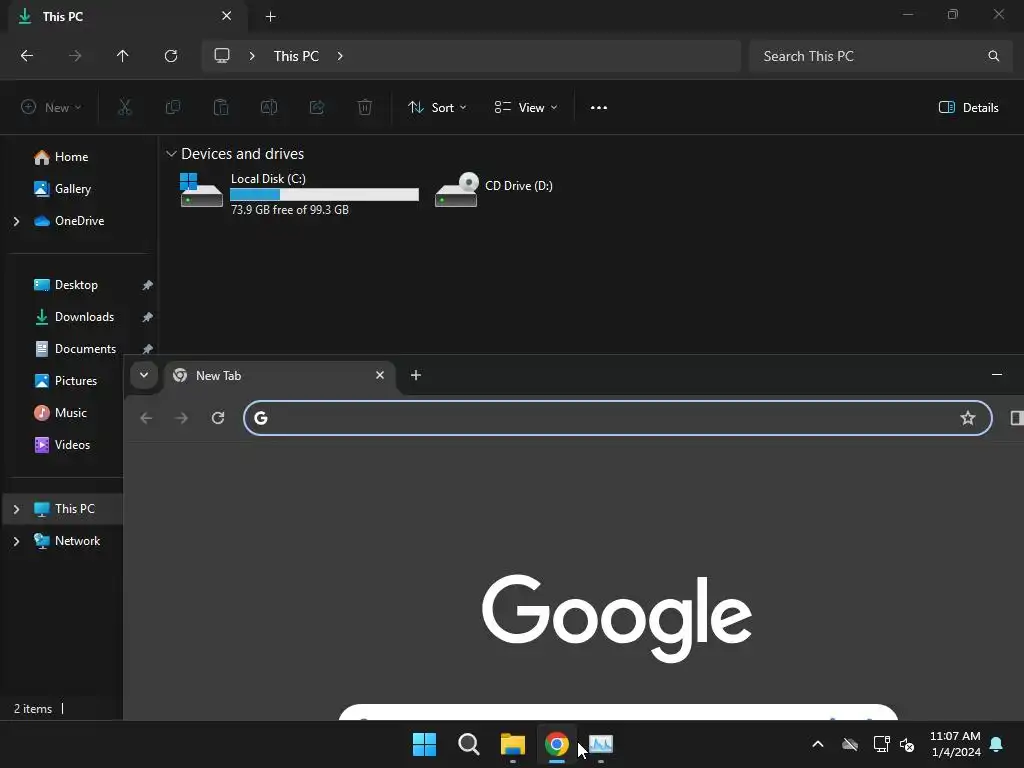
Task: Expand the Network tree node
Action: pos(16,541)
